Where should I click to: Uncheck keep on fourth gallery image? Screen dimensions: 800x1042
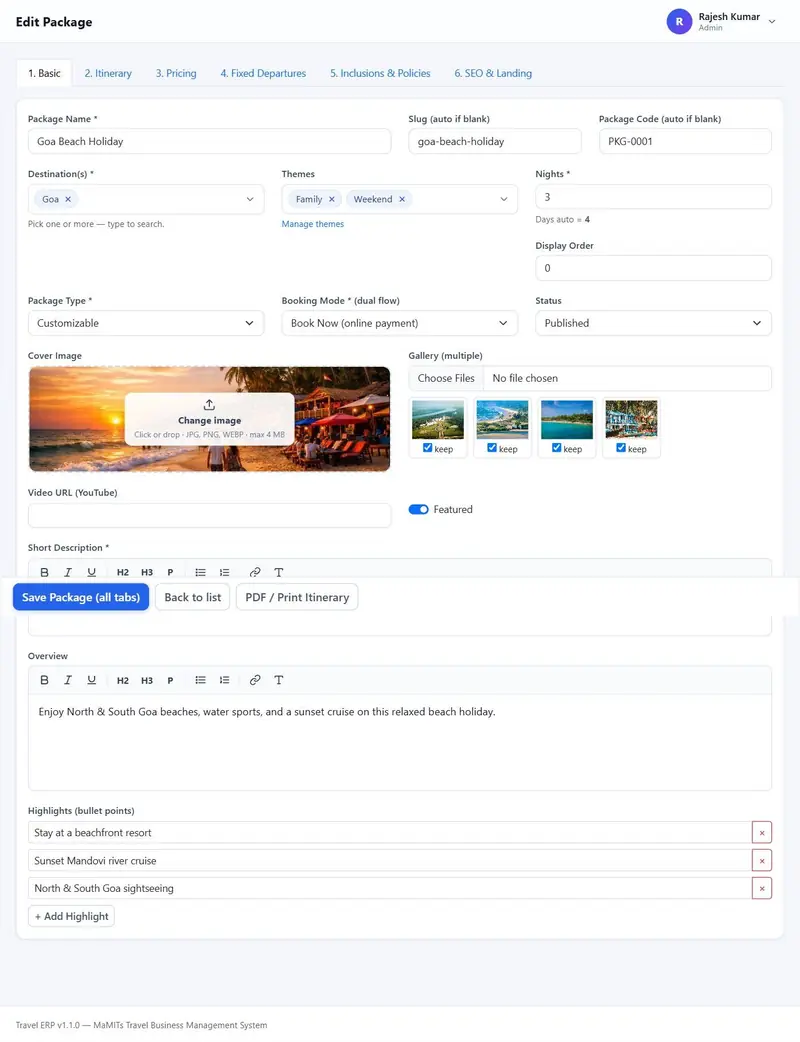click(x=621, y=448)
